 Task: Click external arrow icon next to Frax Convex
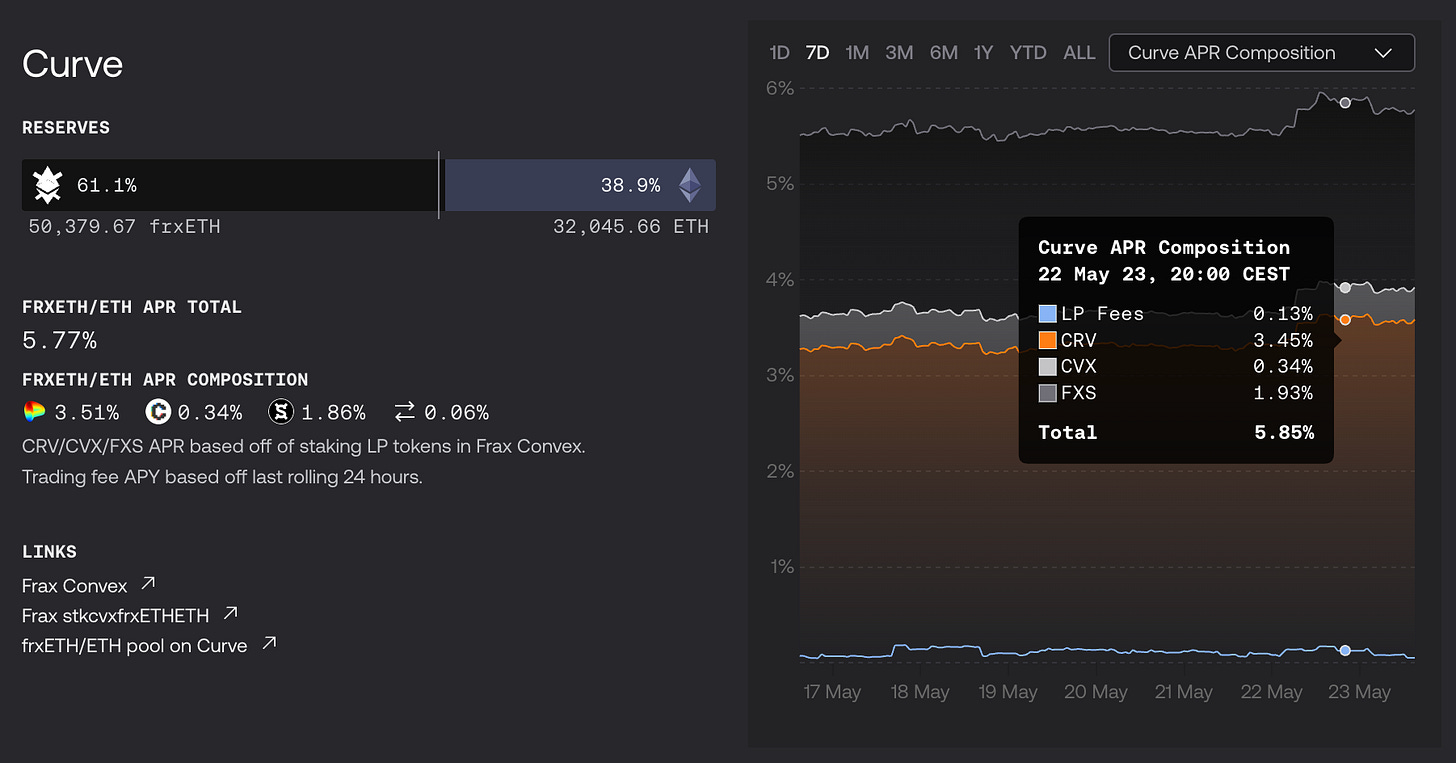point(148,583)
